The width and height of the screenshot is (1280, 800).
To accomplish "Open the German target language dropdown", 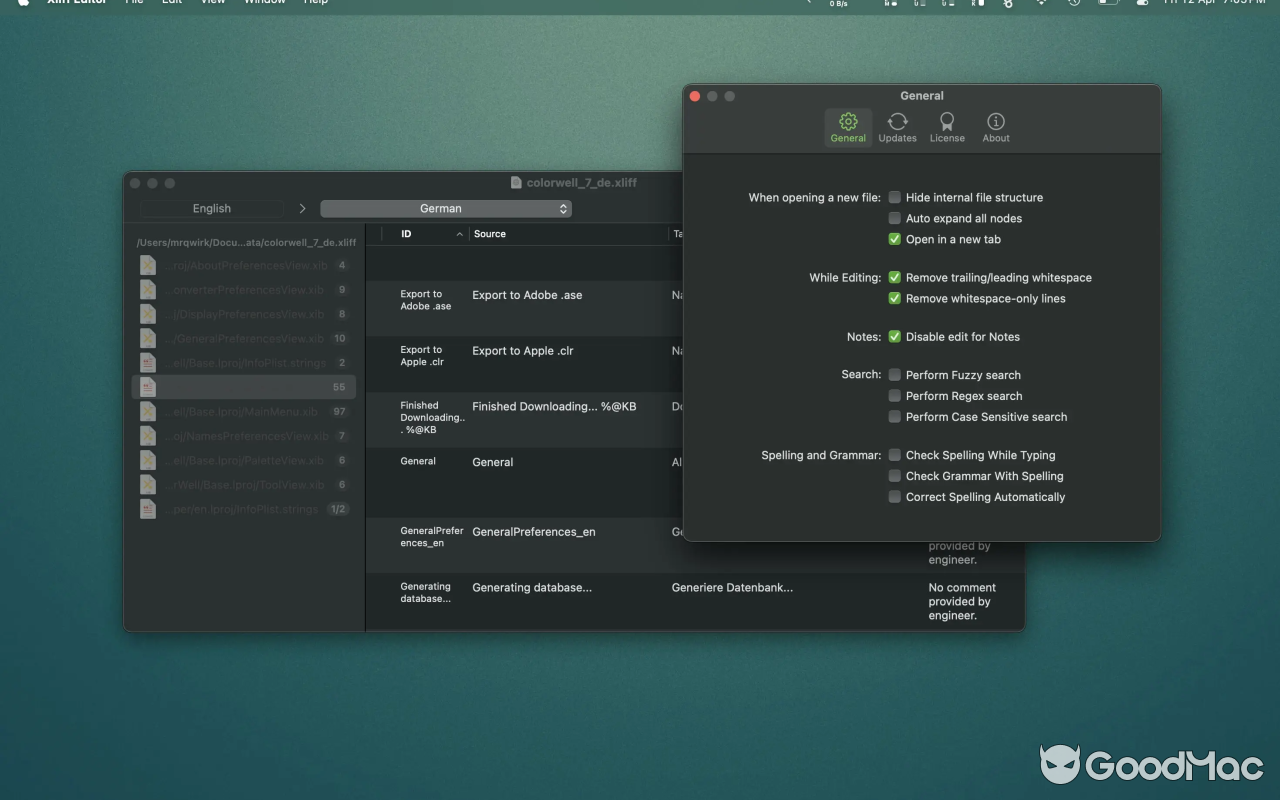I will [446, 208].
